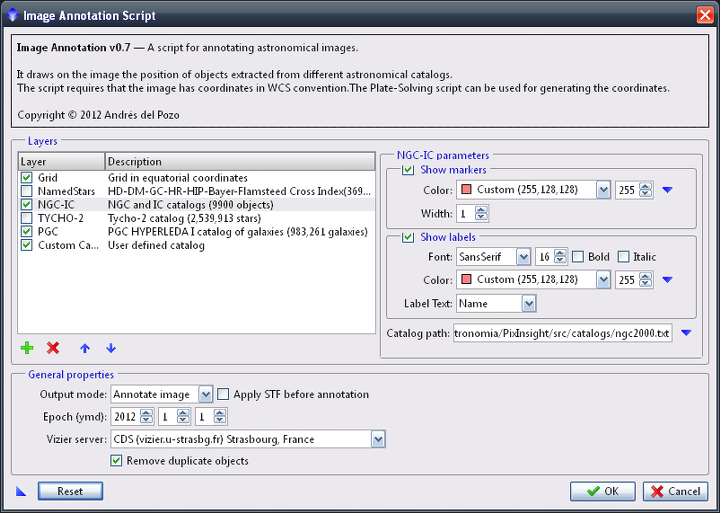Screen dimensions: 720x513
Task: Select 'Grid in equatorial coordinates' description
Action: coord(178,178)
